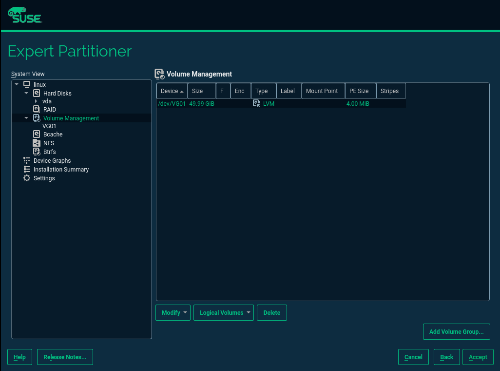Screen dimensions: 500x371
Task: Click the PE Size column header
Action: (x=361, y=91)
